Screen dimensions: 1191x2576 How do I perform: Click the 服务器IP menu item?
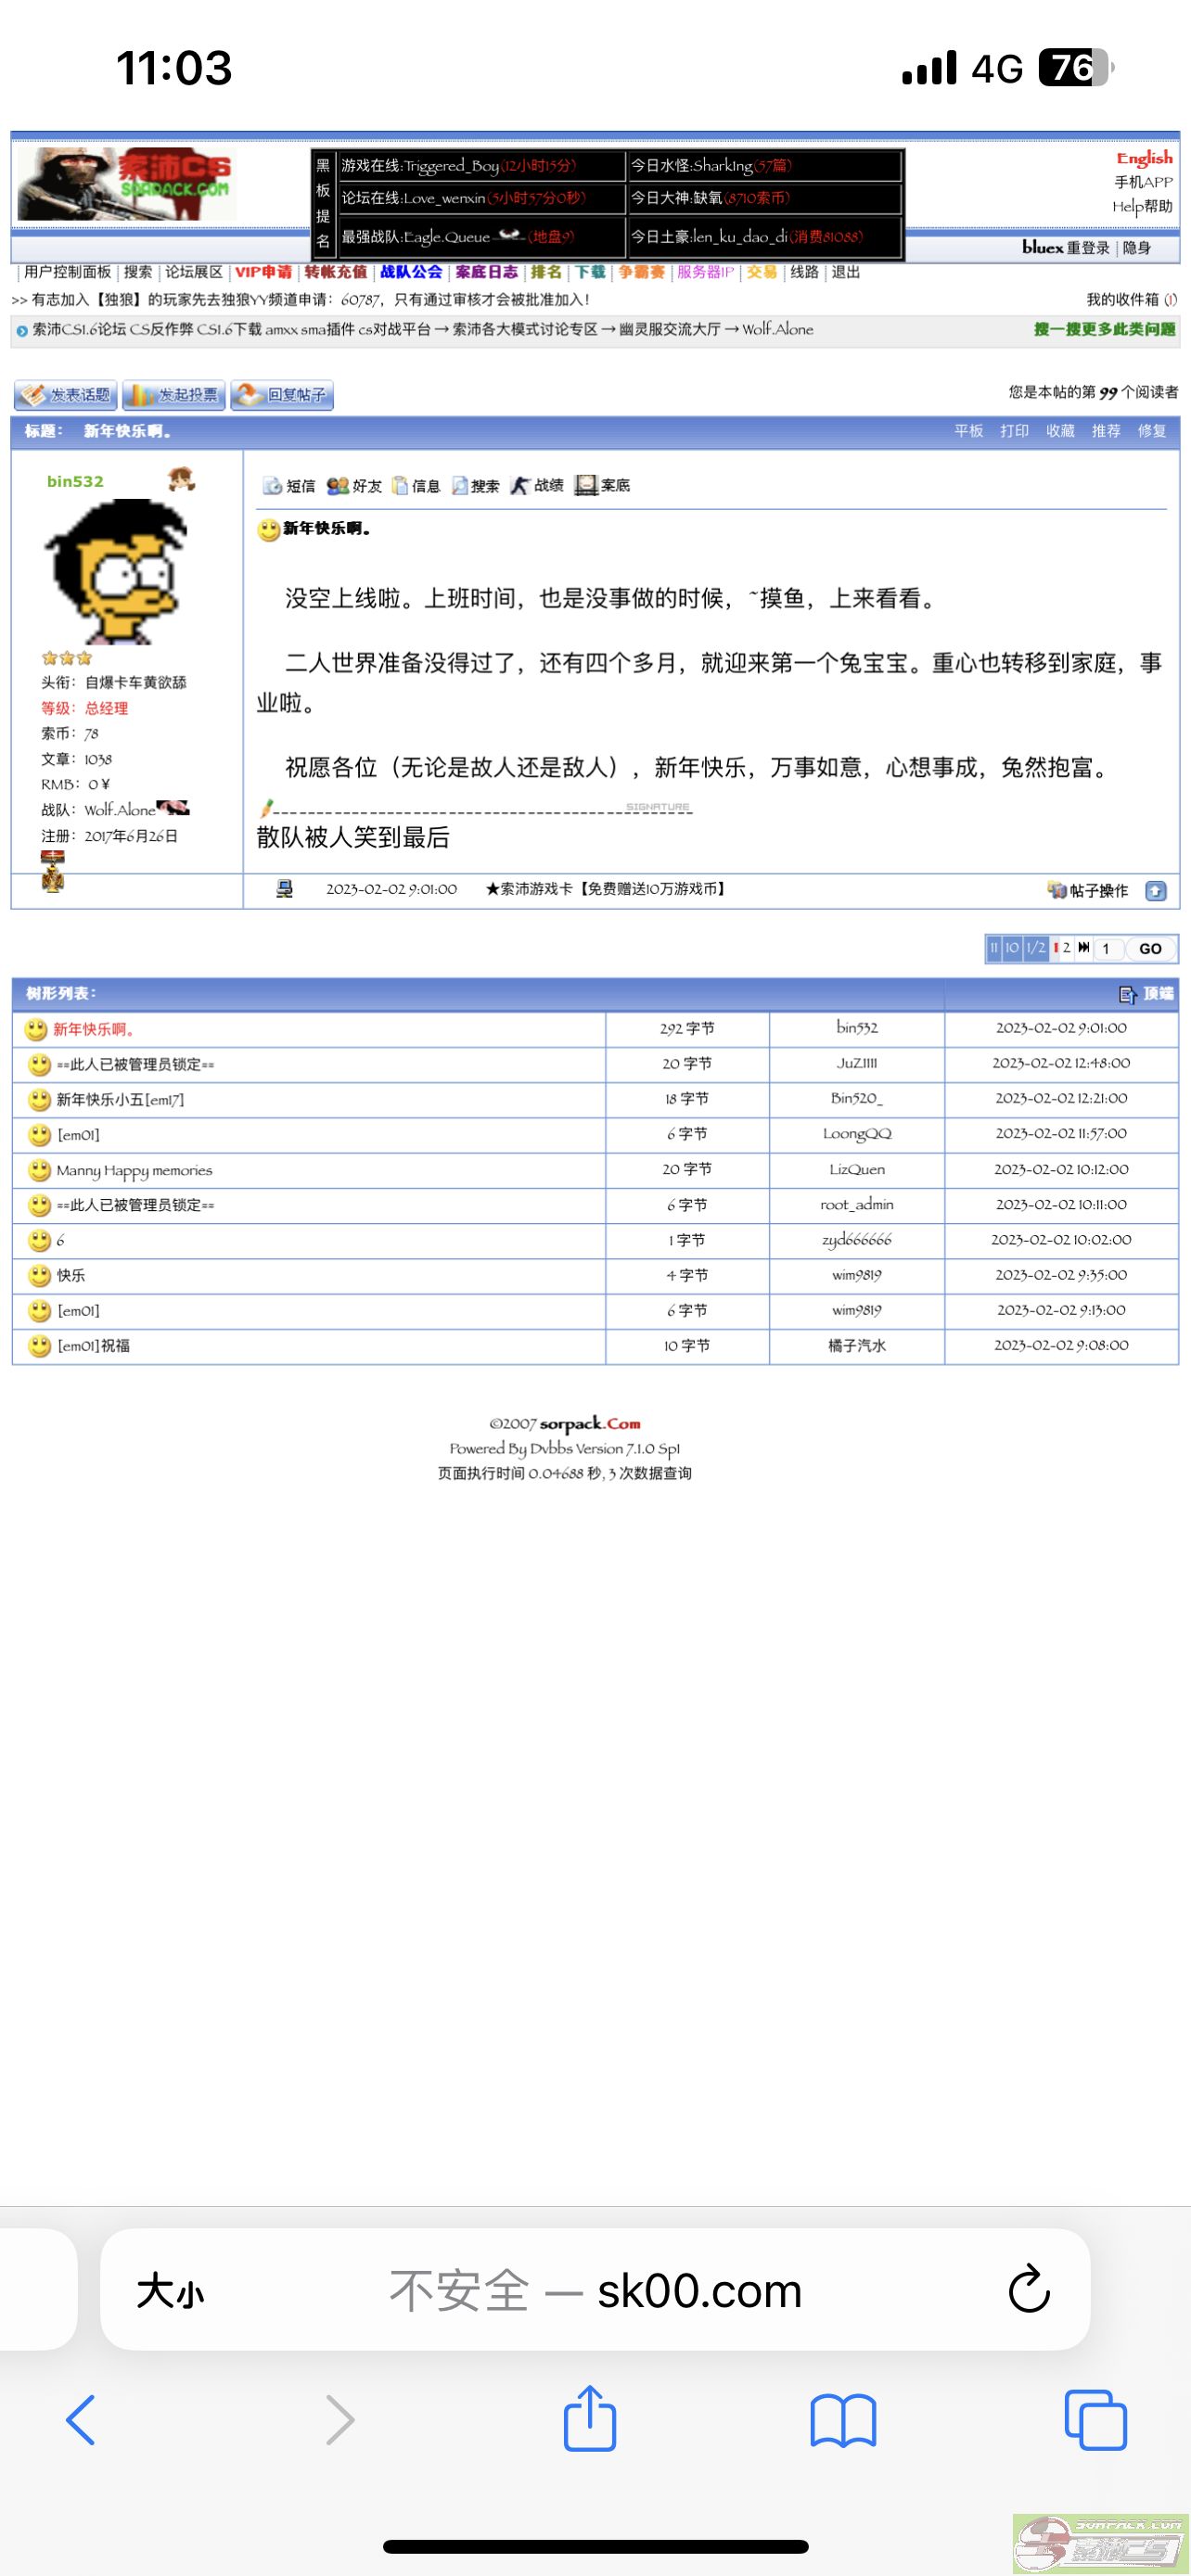click(x=705, y=272)
